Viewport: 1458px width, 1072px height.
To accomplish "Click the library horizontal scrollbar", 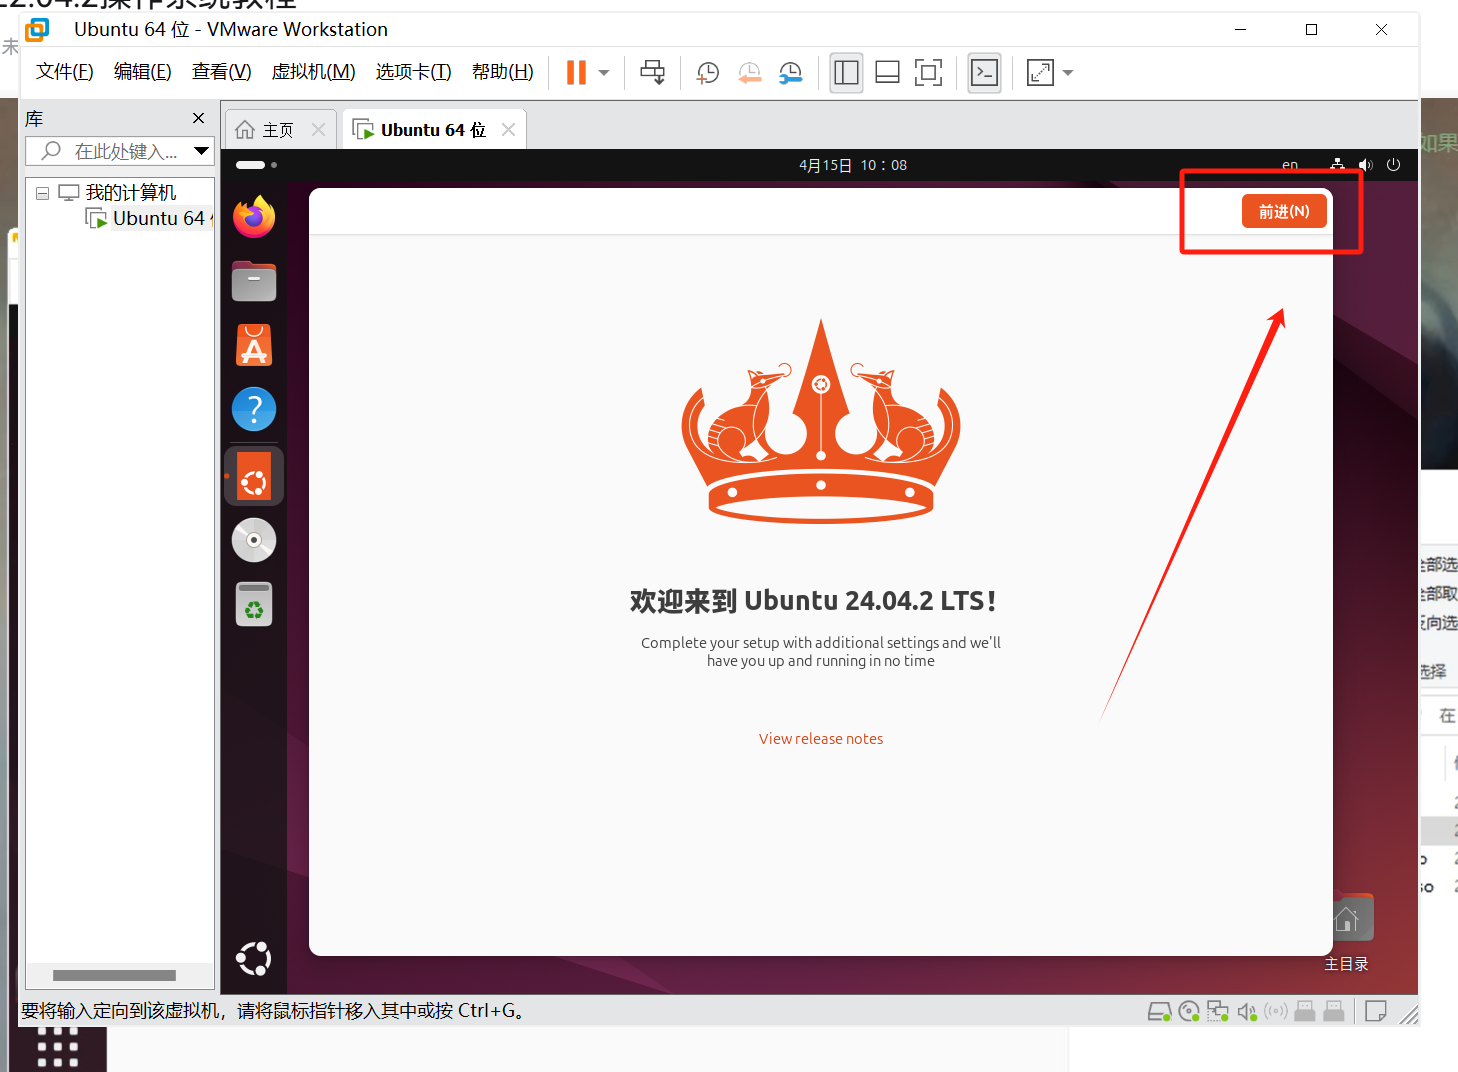I will 115,975.
